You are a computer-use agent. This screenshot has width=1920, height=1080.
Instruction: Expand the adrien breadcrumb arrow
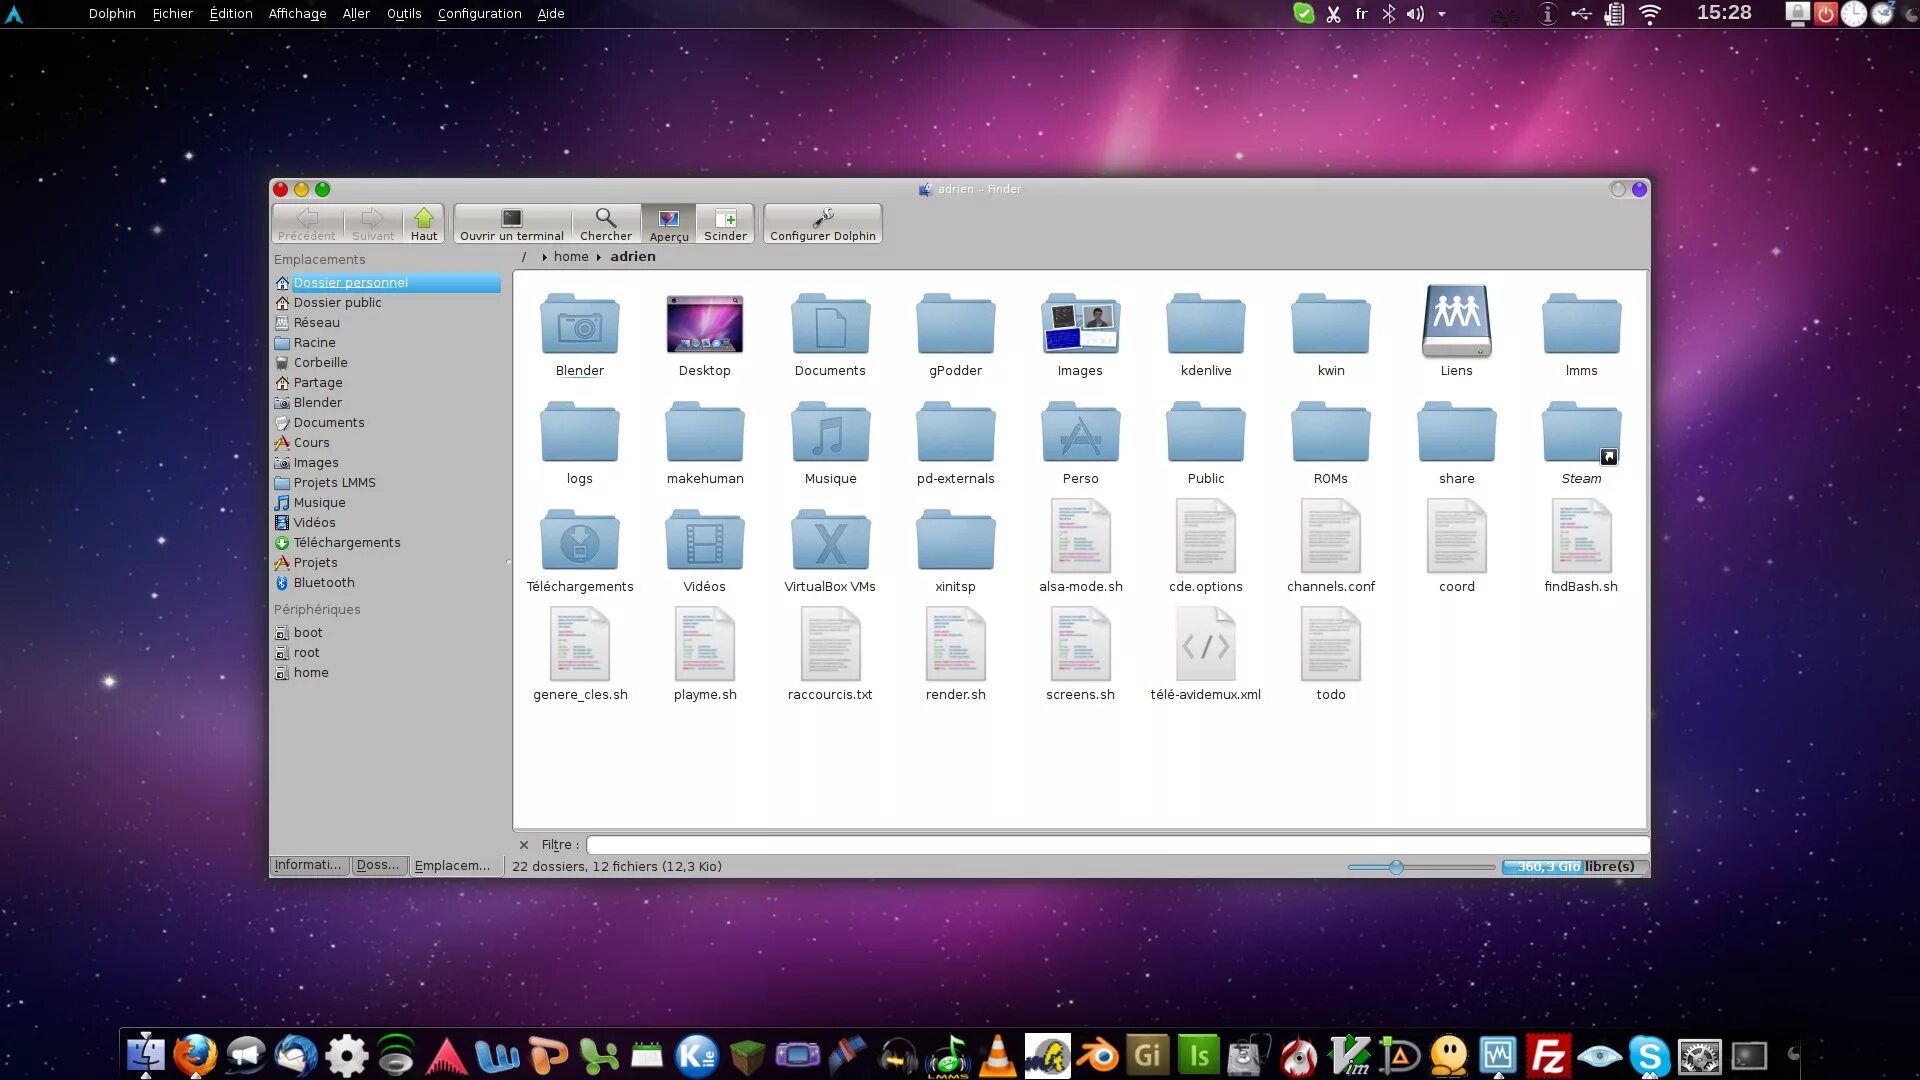[x=599, y=258]
